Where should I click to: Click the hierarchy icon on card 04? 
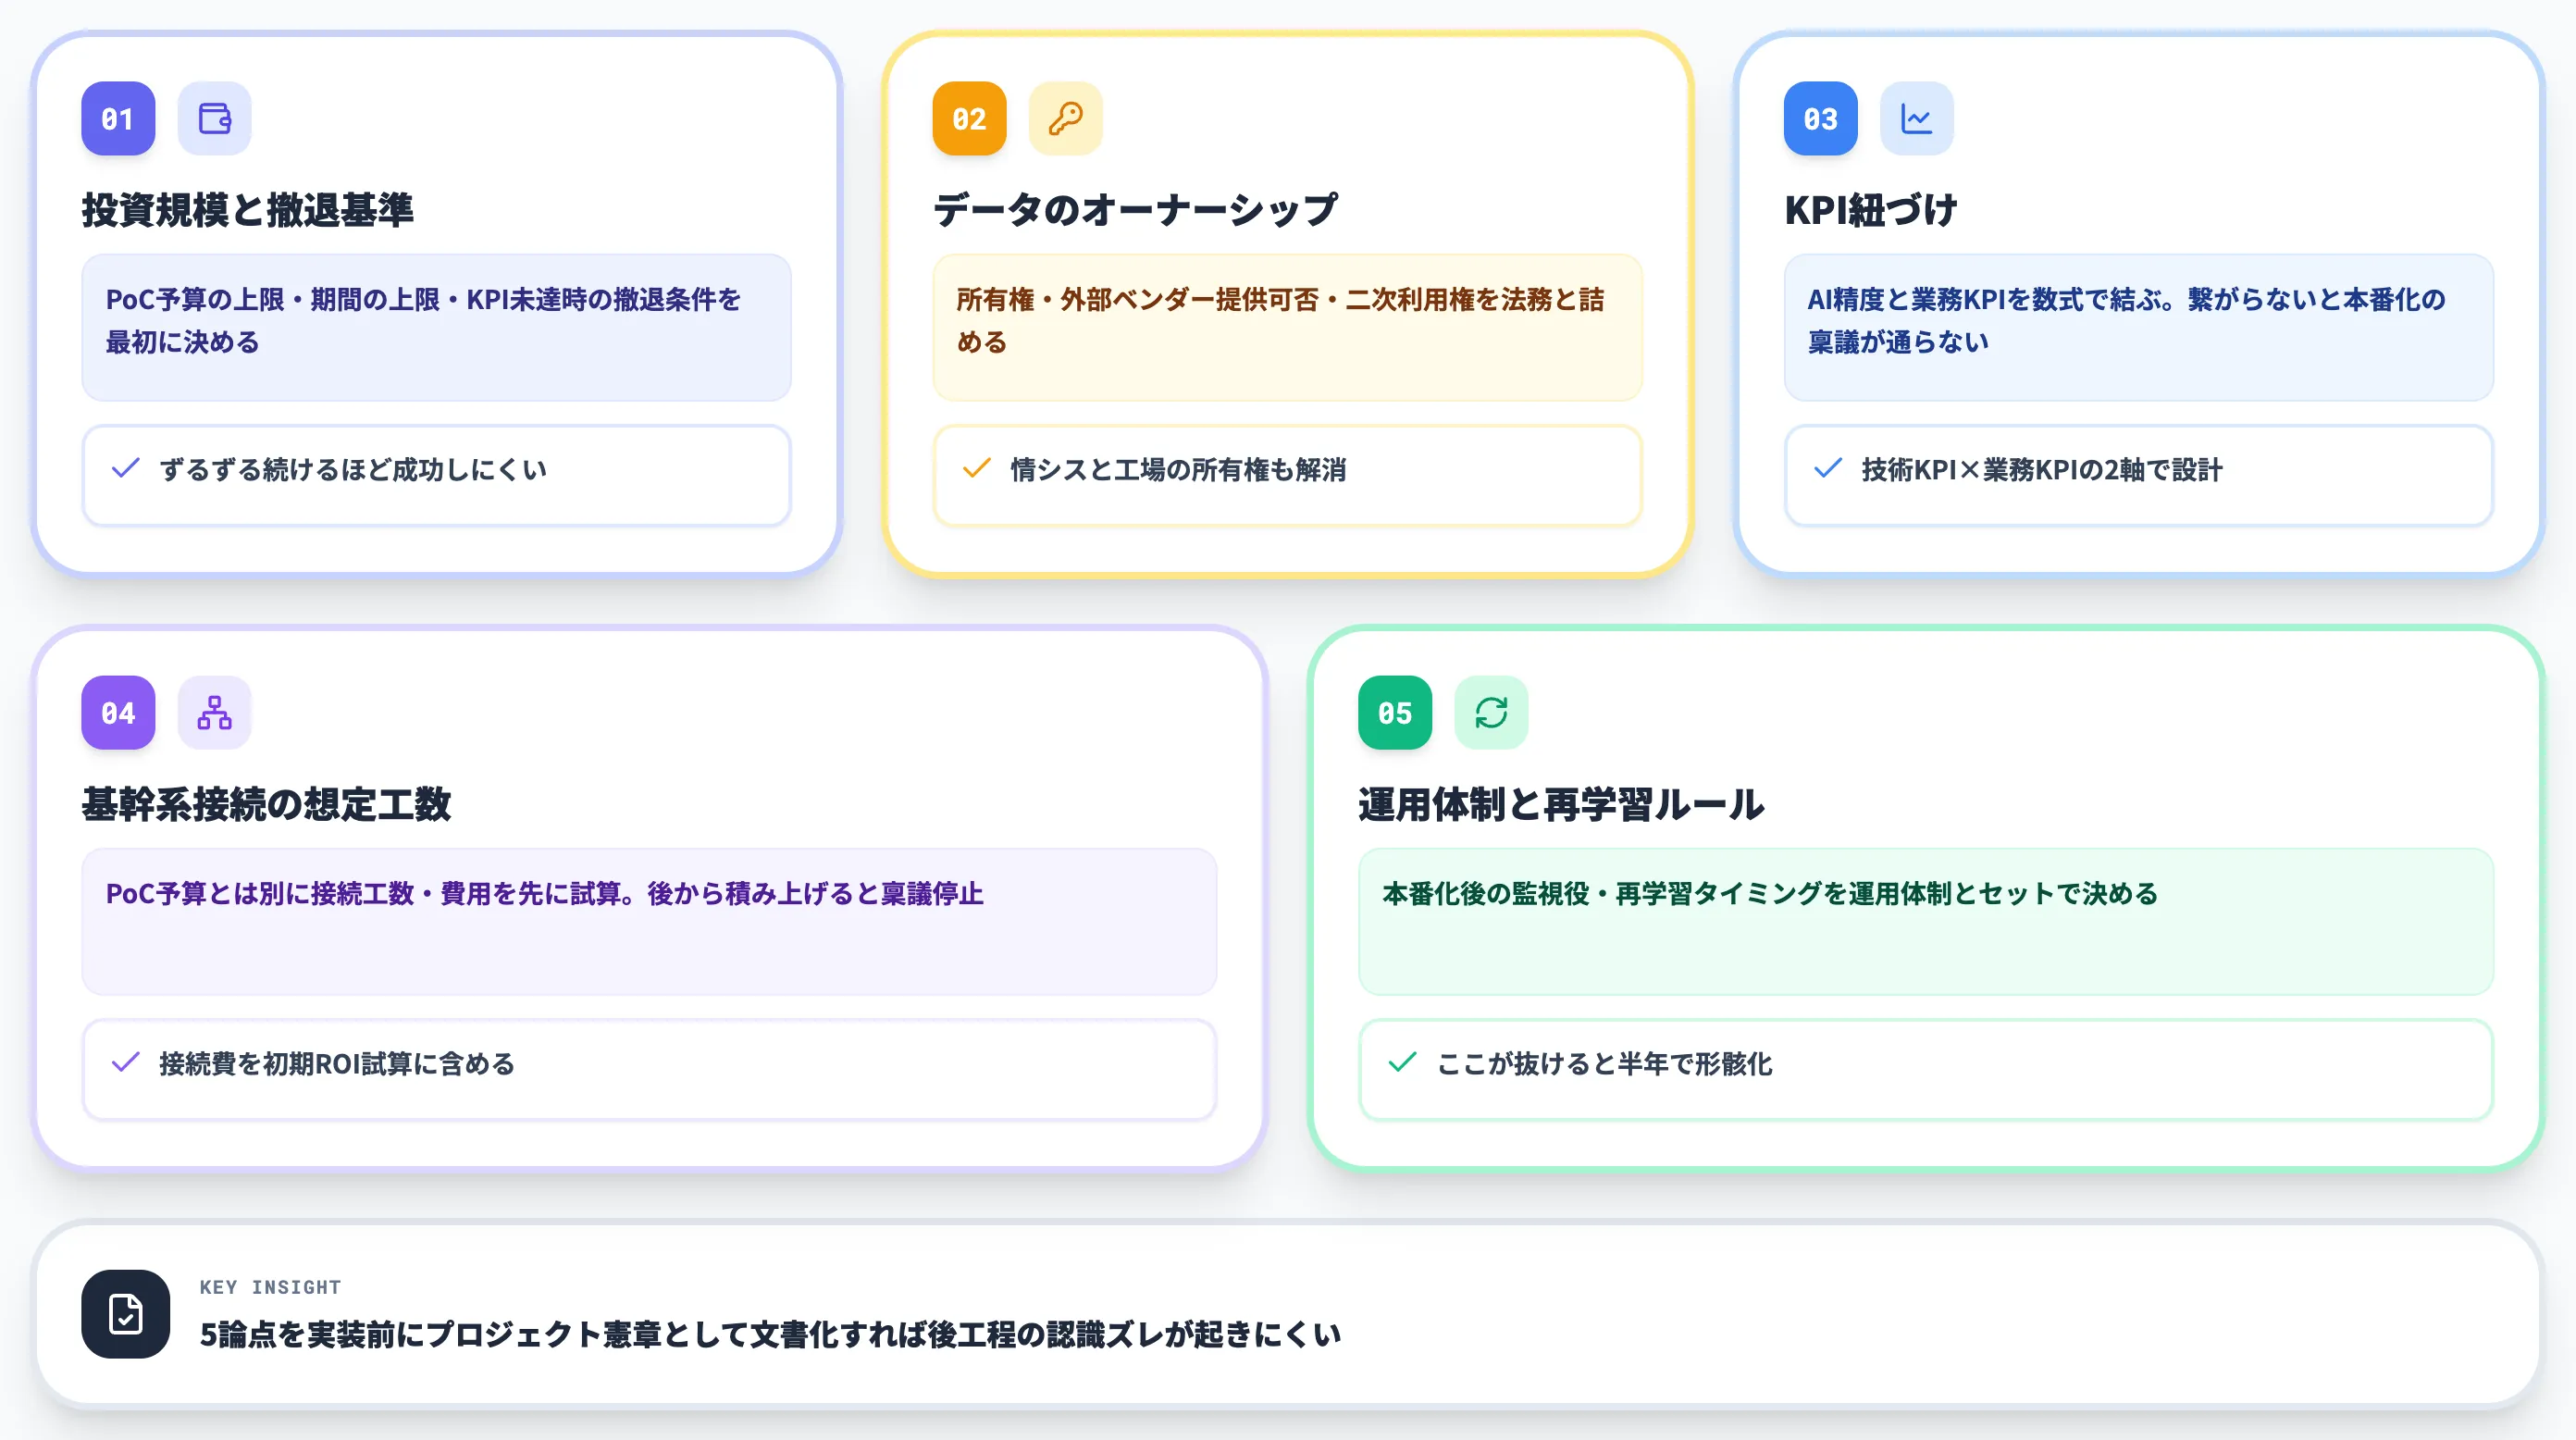(214, 712)
